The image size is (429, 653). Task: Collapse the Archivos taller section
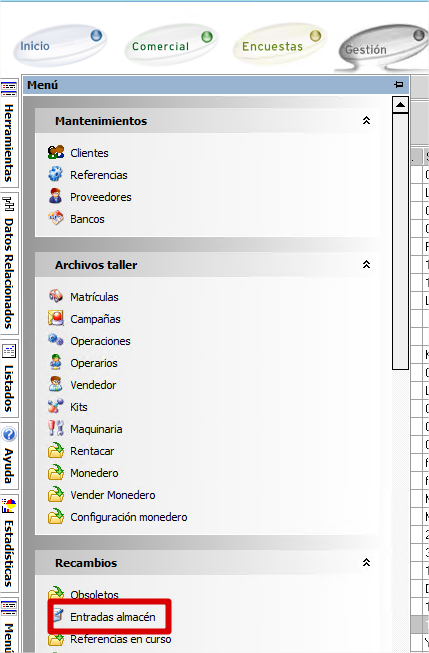pyautogui.click(x=367, y=265)
